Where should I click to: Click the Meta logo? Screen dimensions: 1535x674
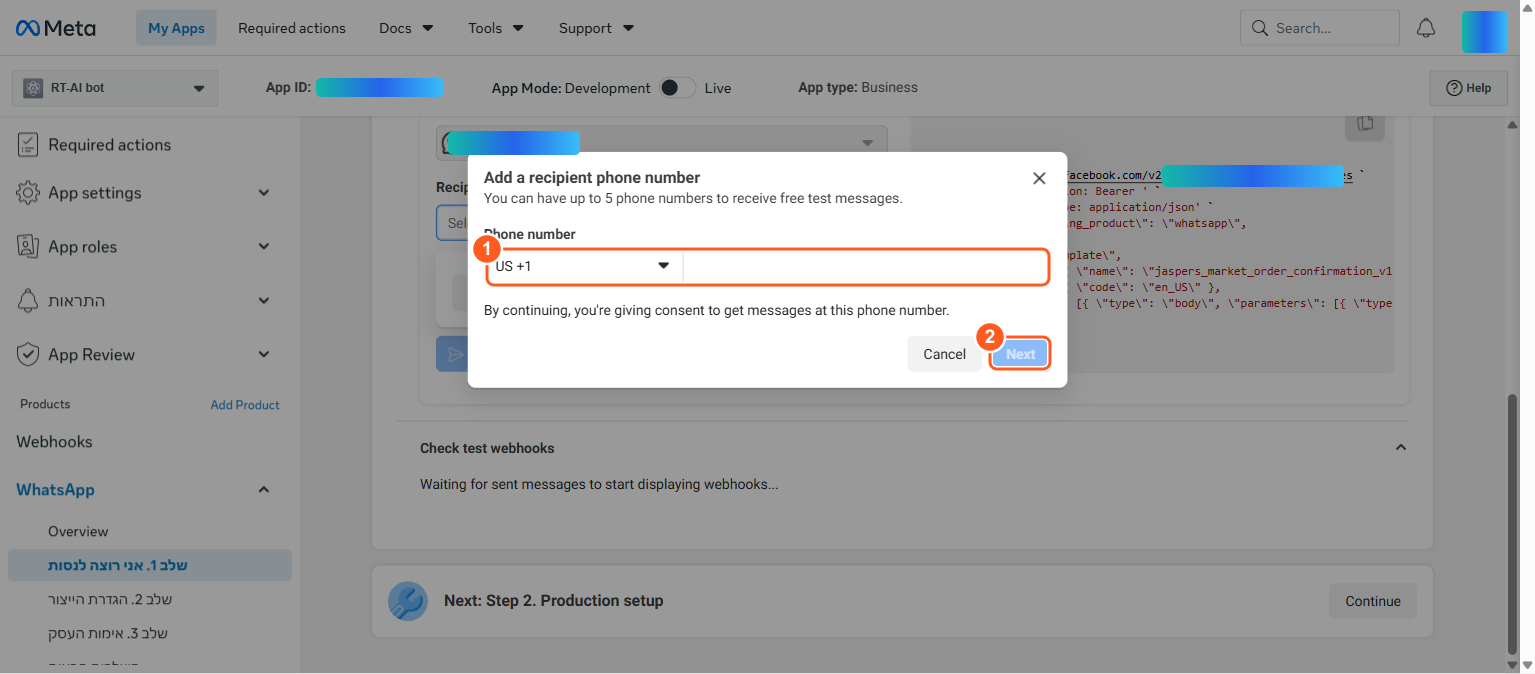(x=56, y=28)
